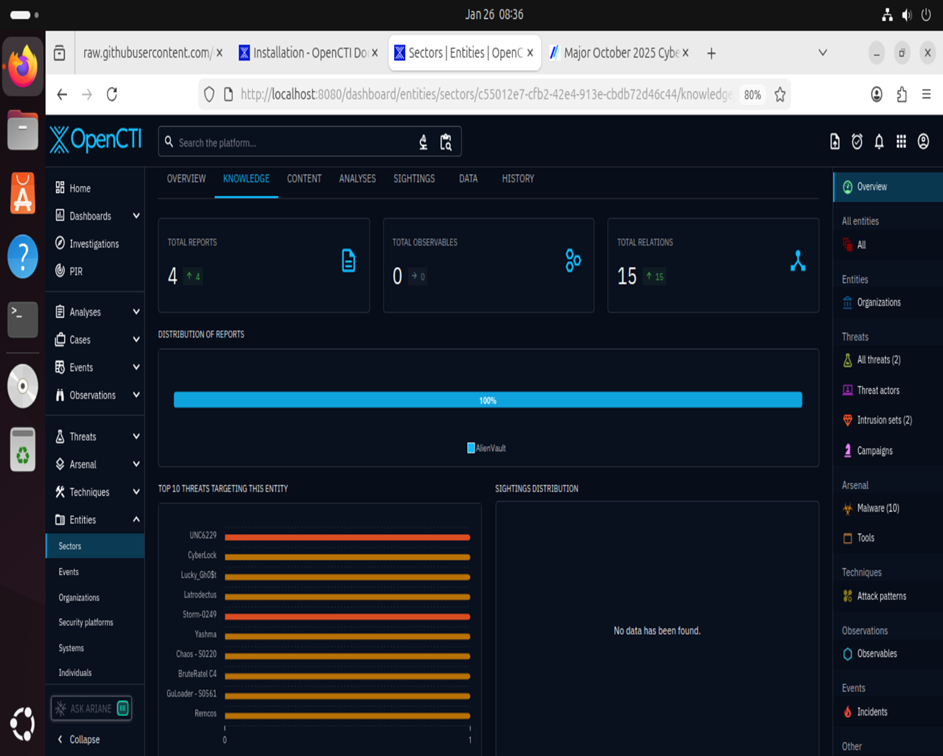Open the apps grid icon
This screenshot has width=943, height=756.
coord(901,141)
